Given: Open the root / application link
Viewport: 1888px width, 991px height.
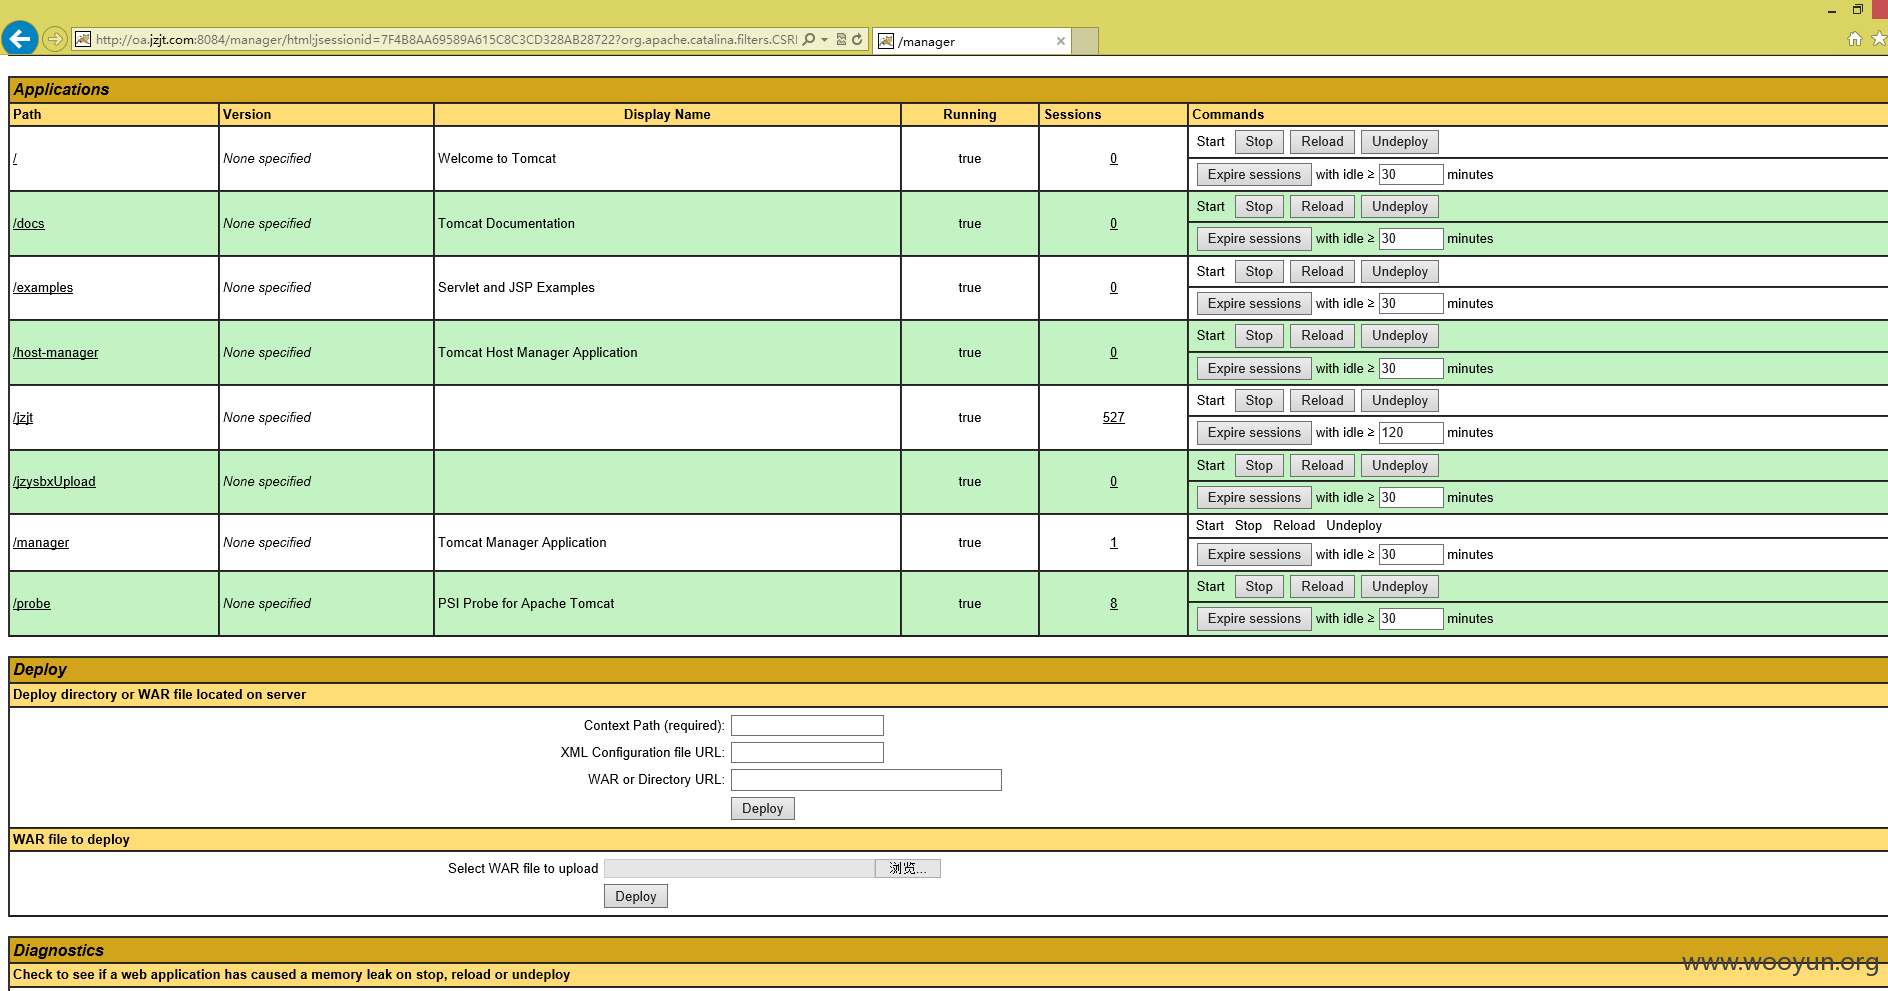Looking at the screenshot, I should coord(15,159).
